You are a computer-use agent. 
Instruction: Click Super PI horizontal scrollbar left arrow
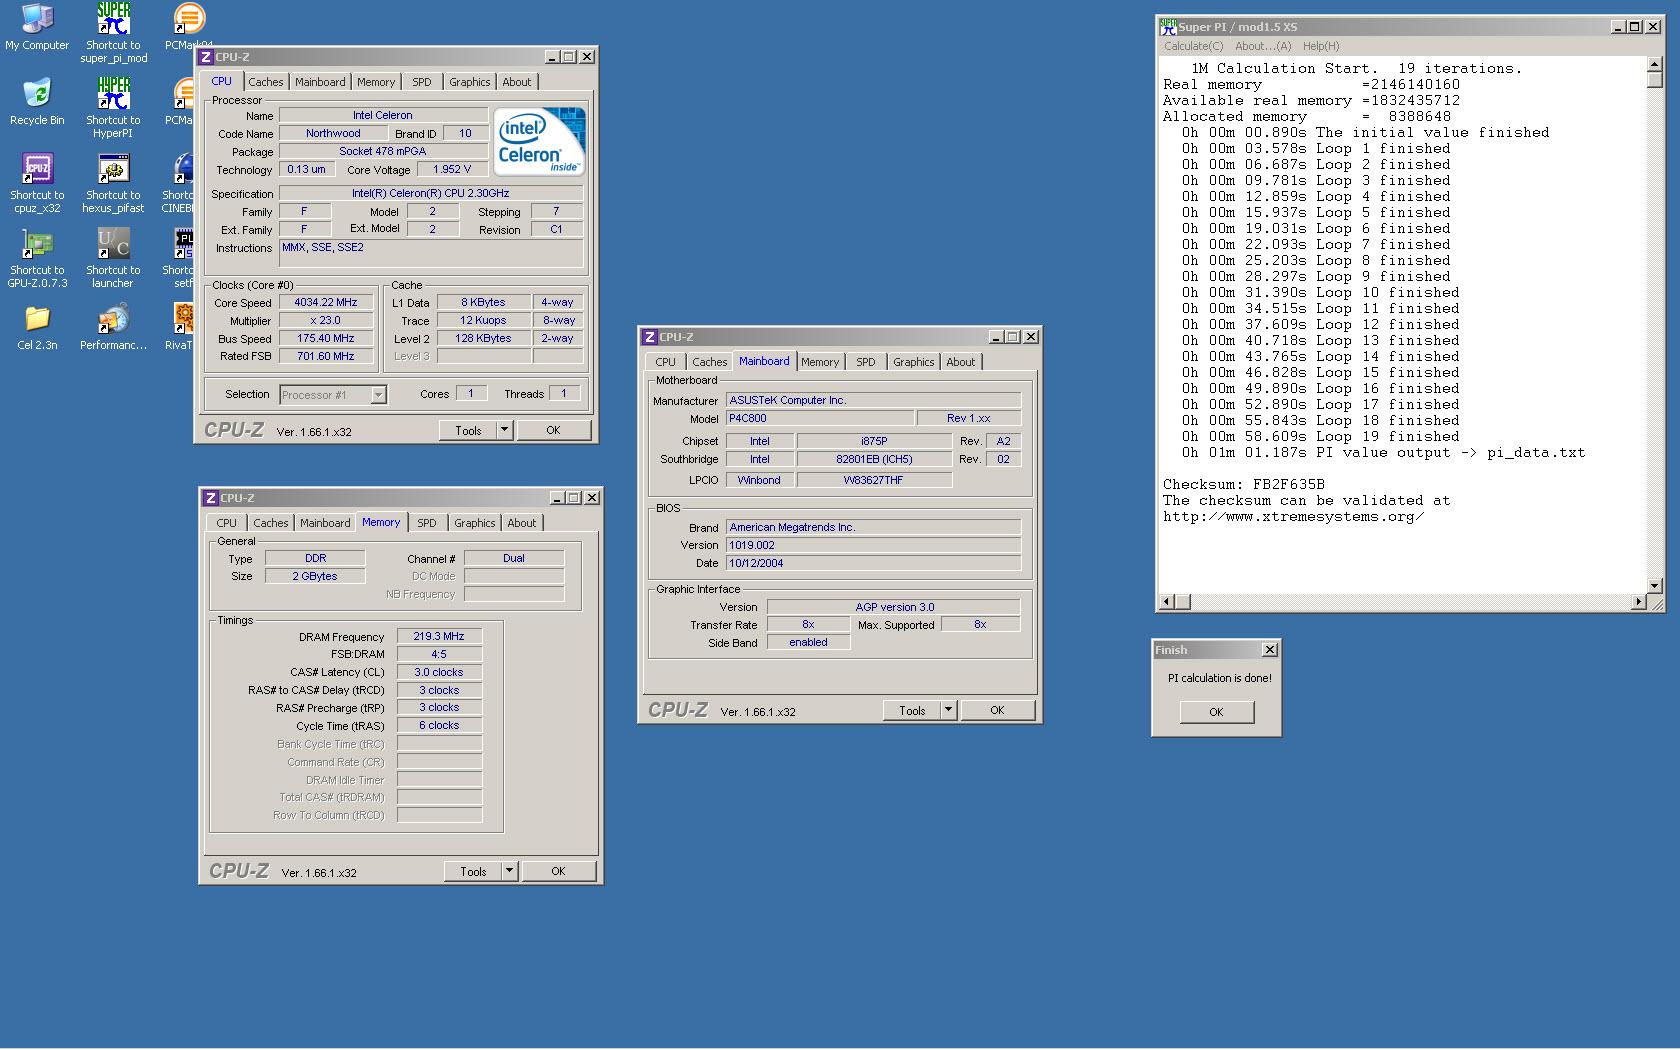coord(1167,602)
